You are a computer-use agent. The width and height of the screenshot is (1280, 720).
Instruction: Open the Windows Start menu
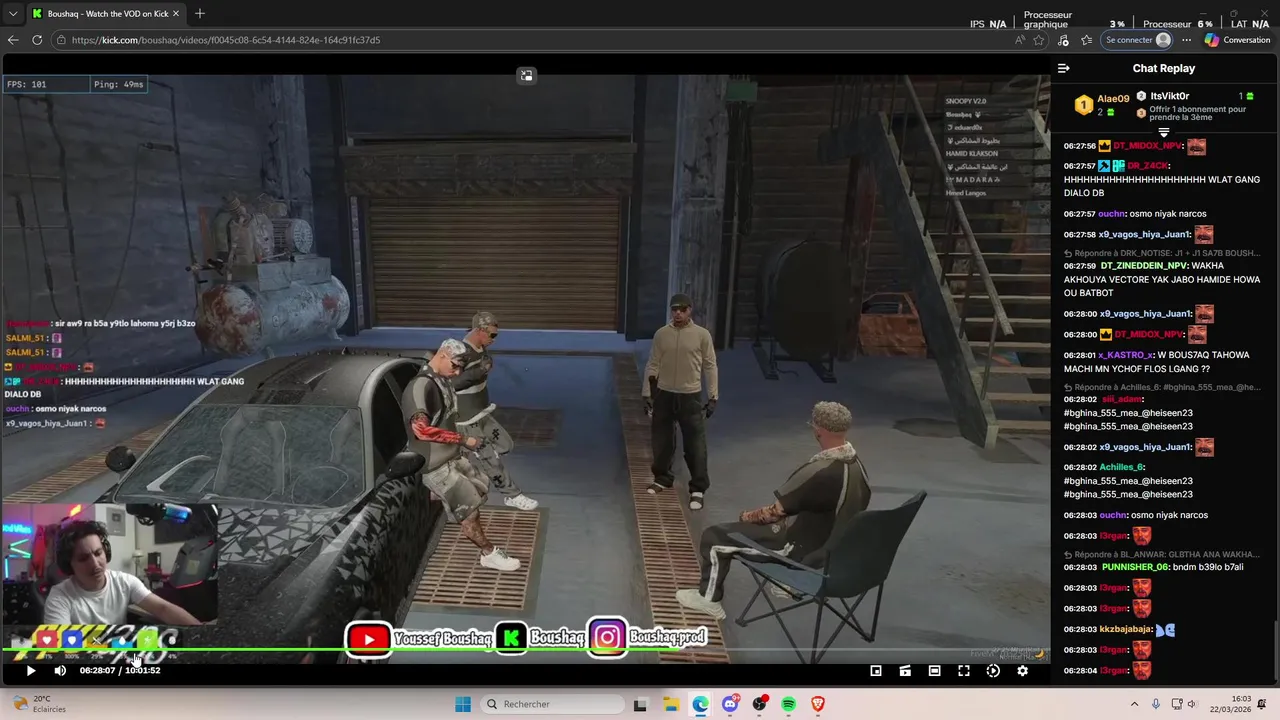(463, 704)
